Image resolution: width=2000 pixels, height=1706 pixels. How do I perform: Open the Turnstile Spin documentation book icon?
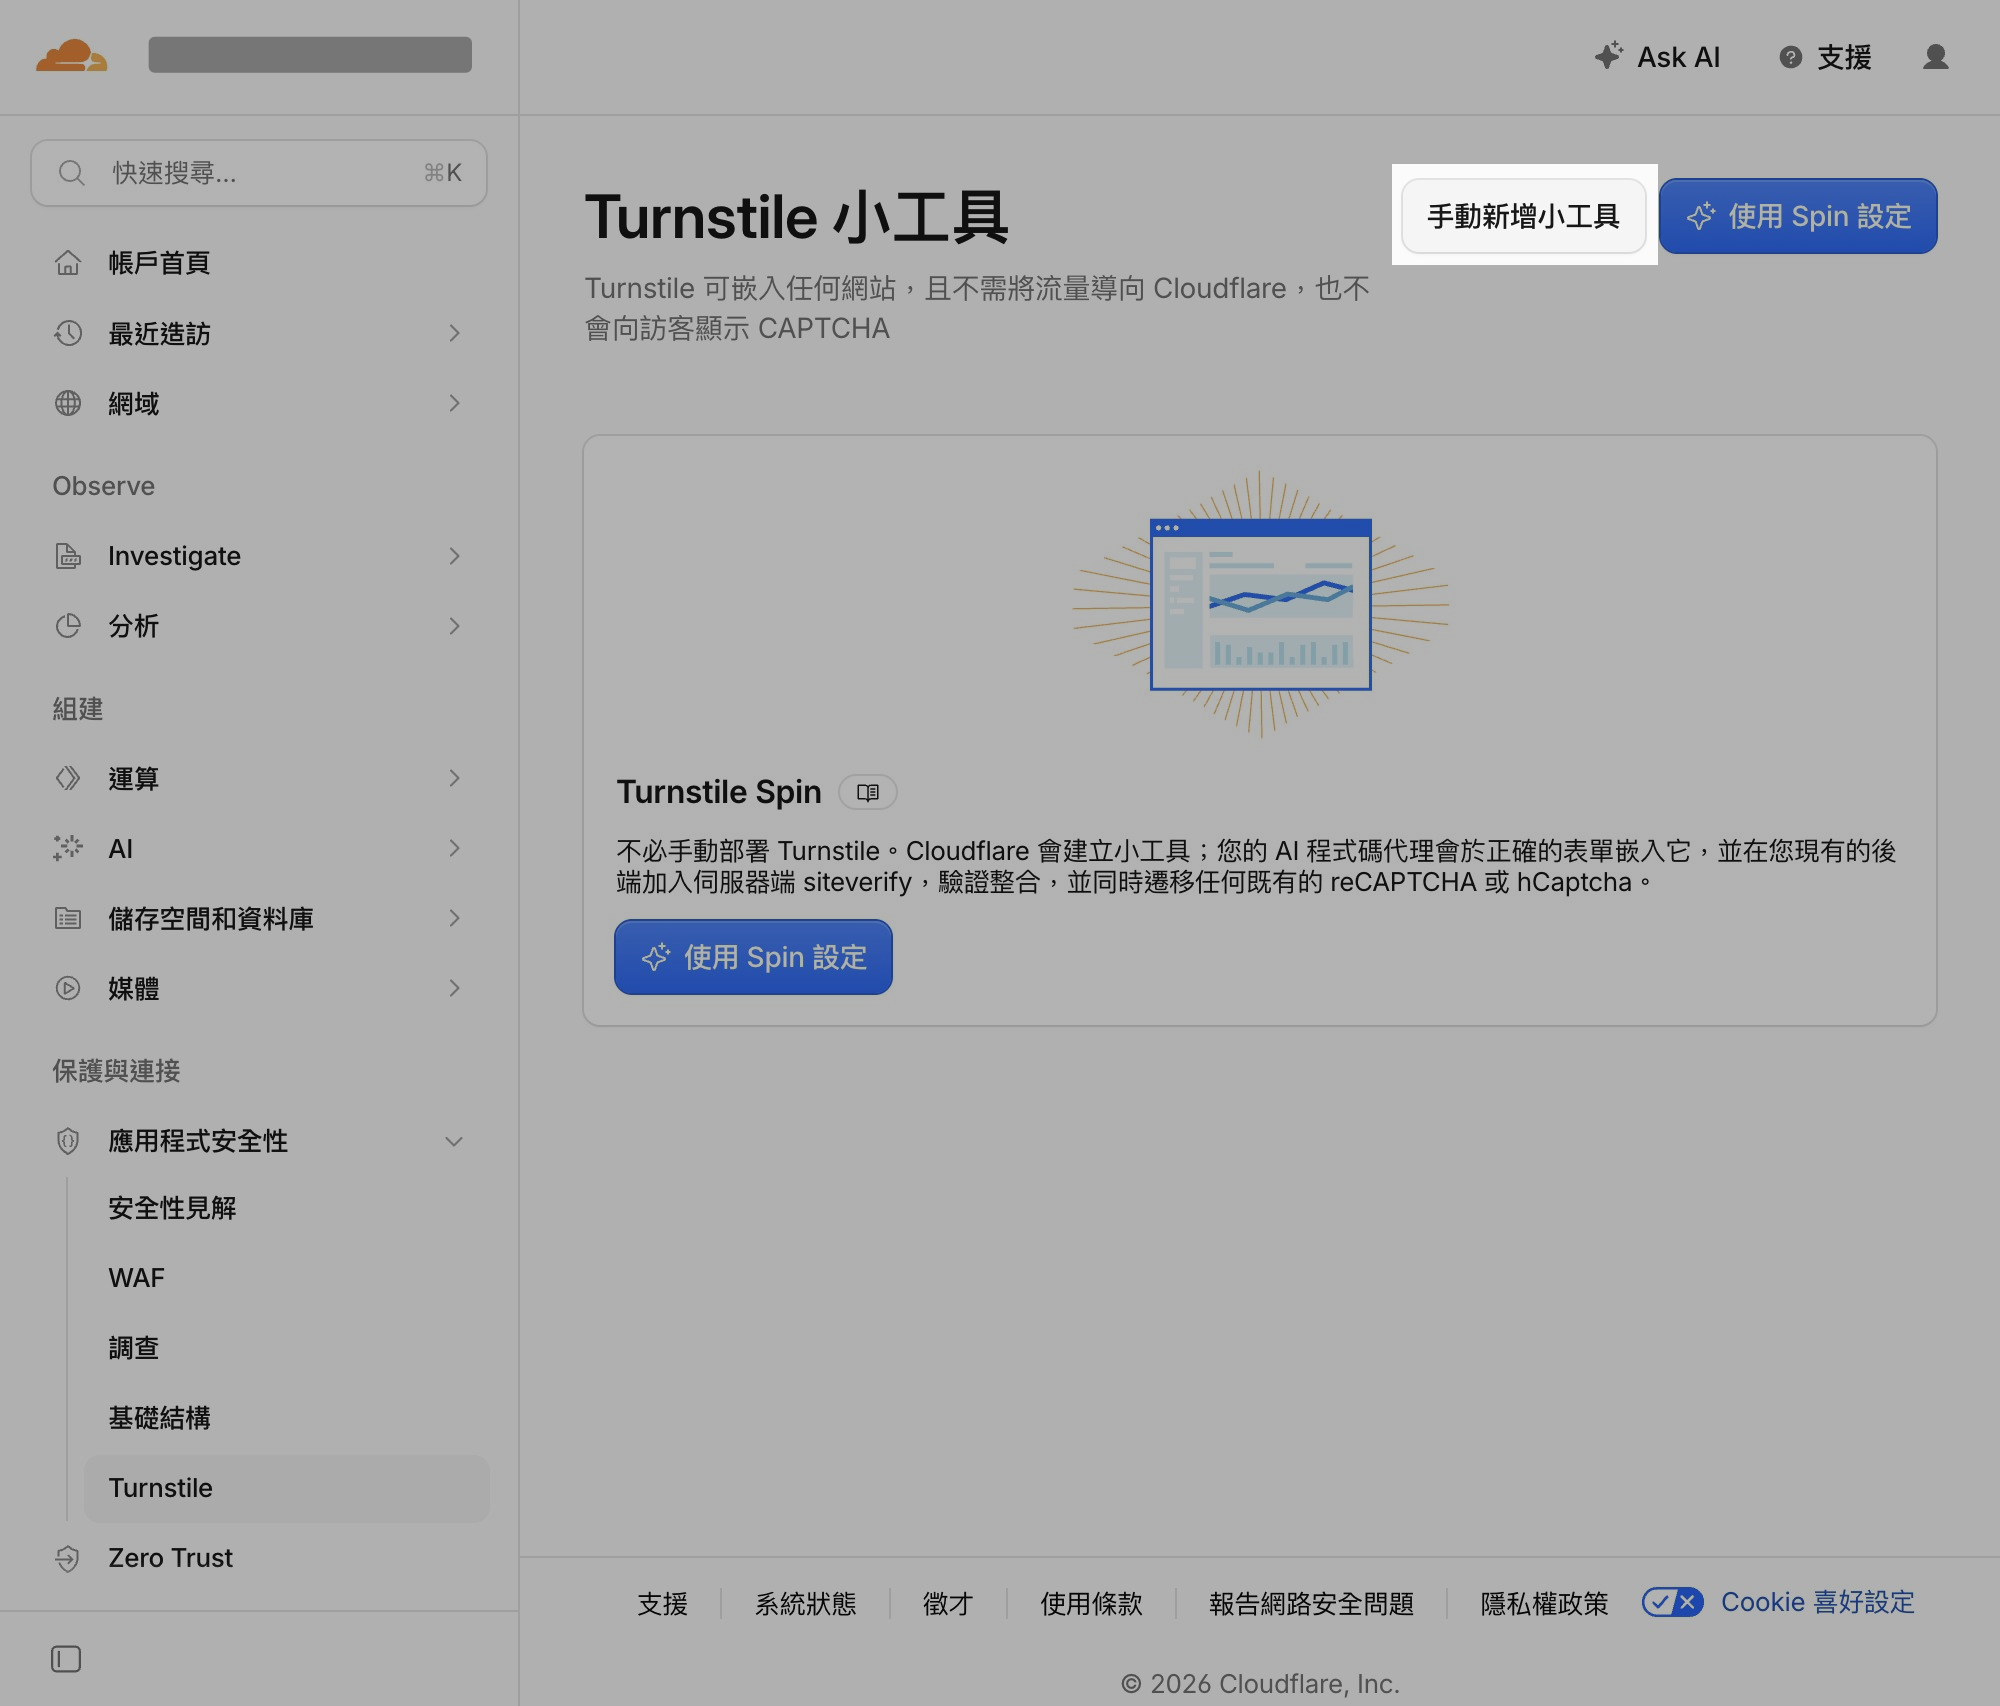[x=868, y=792]
